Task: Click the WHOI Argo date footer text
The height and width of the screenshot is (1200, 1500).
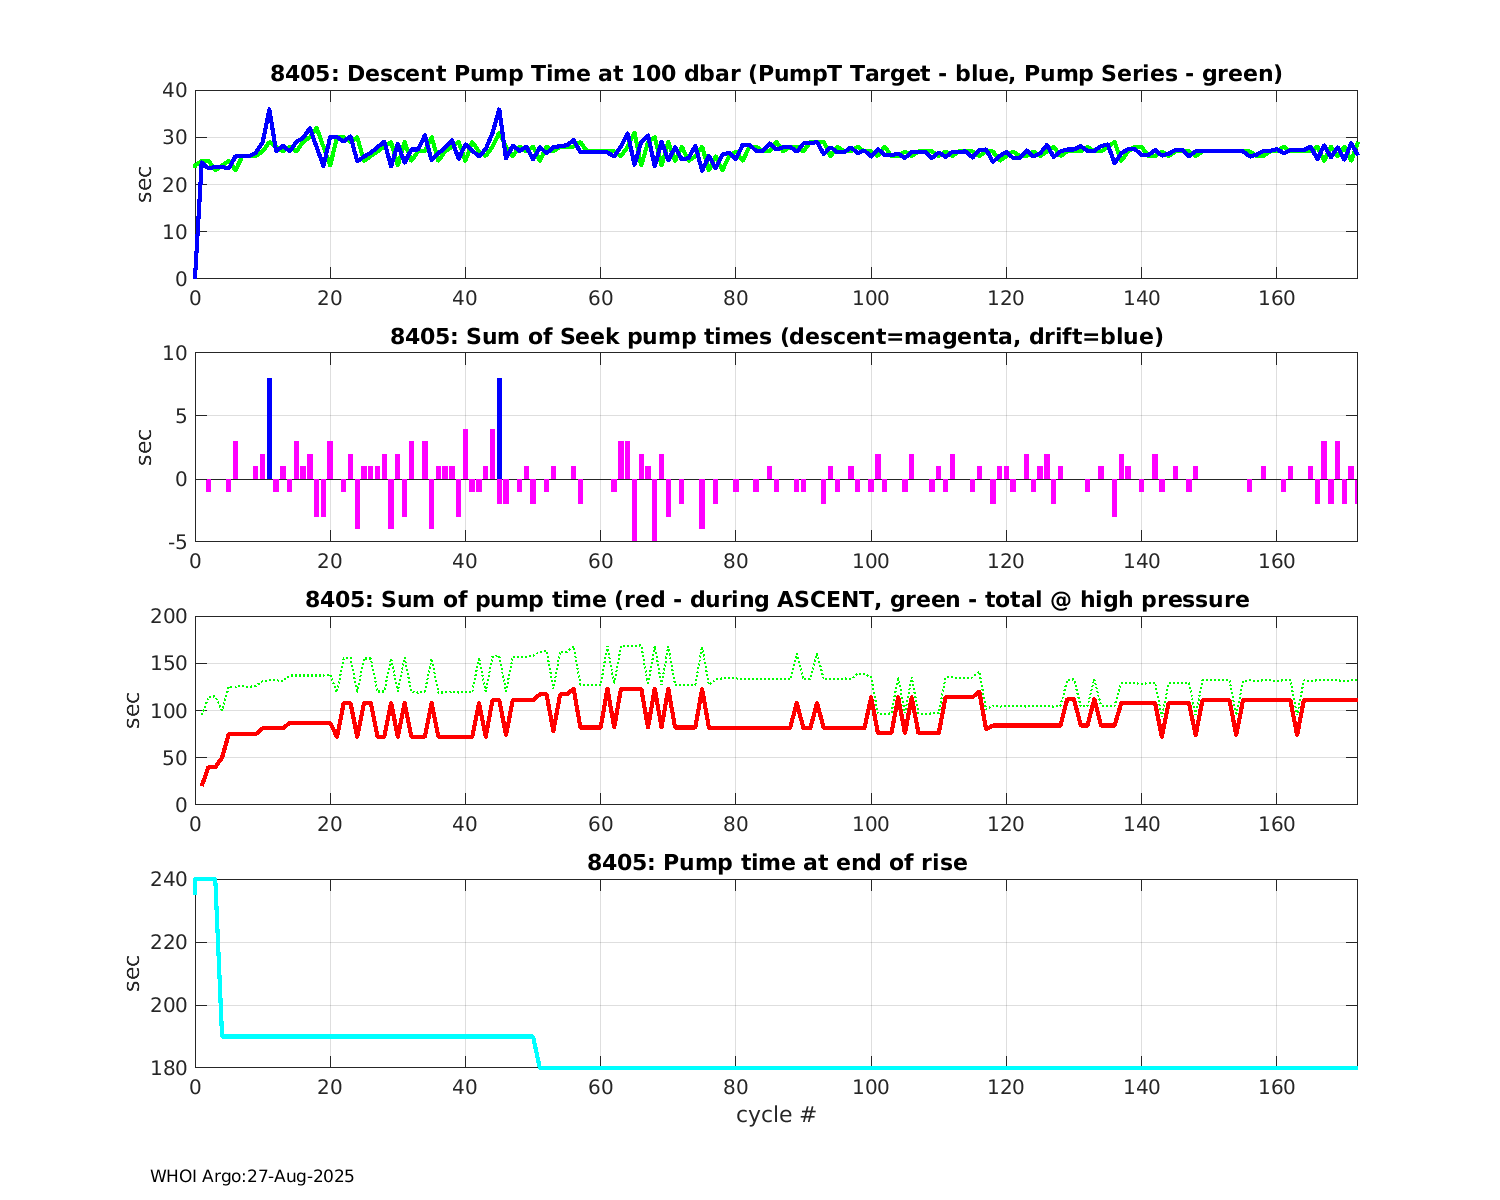Action: [x=252, y=1177]
